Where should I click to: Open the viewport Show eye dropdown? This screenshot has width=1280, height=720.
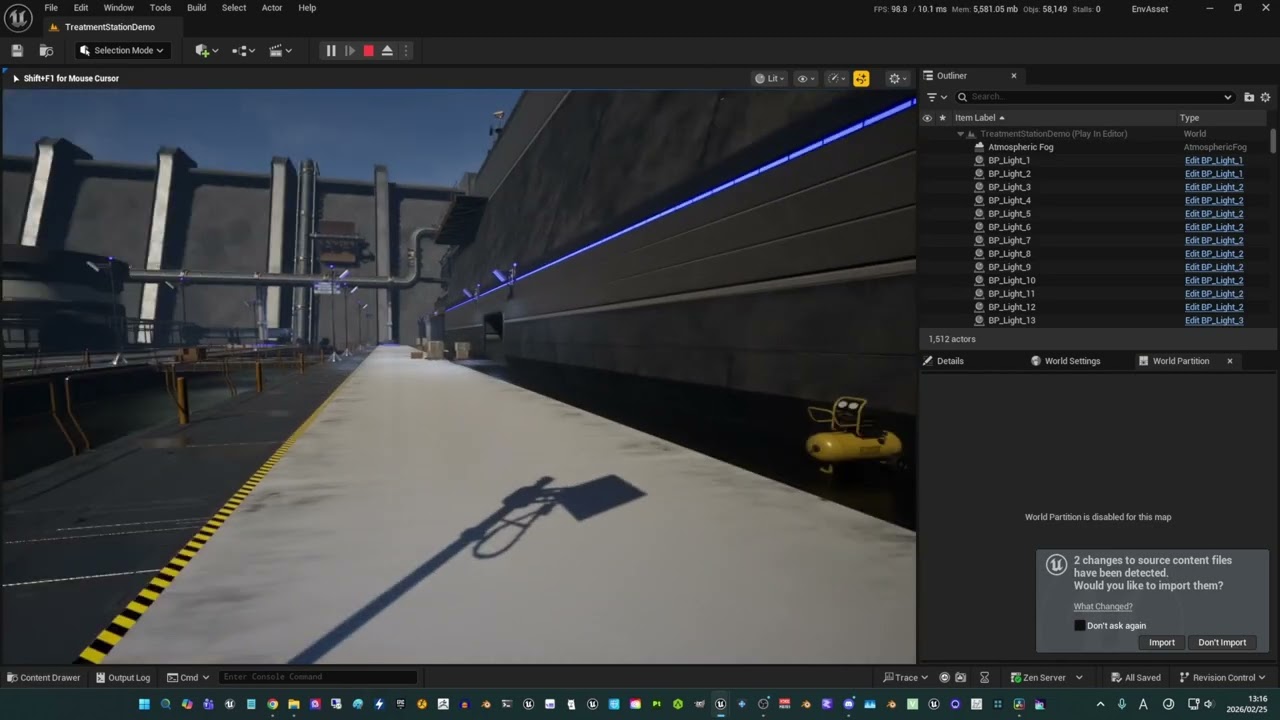806,78
